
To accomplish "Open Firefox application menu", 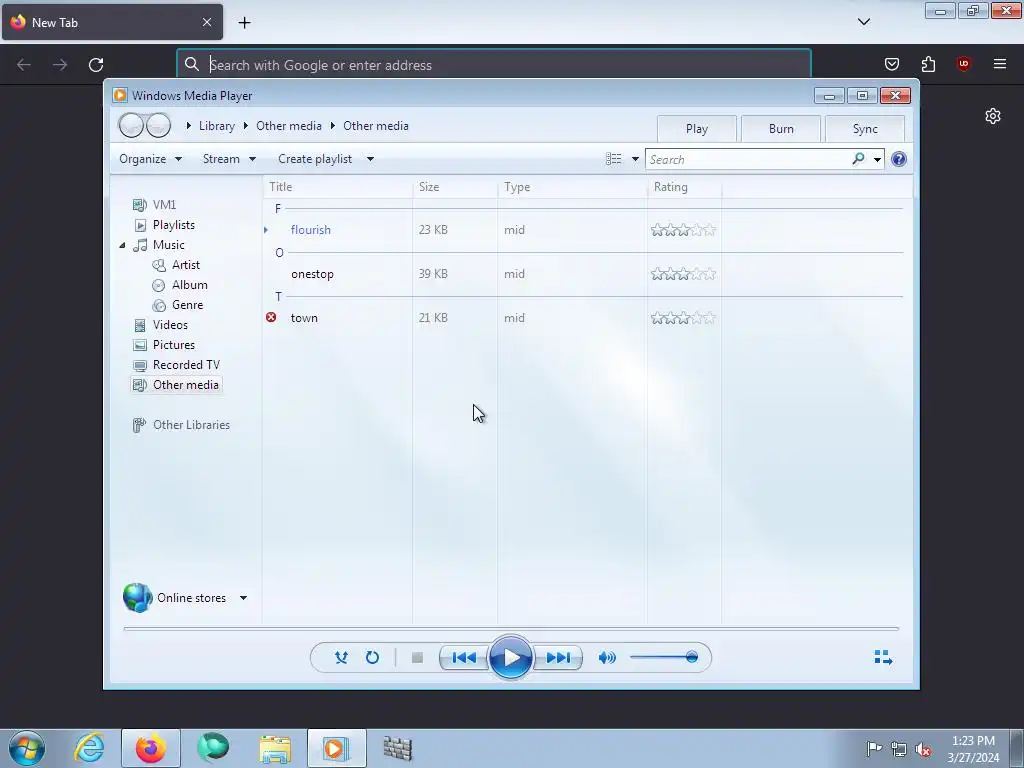I will [1000, 64].
